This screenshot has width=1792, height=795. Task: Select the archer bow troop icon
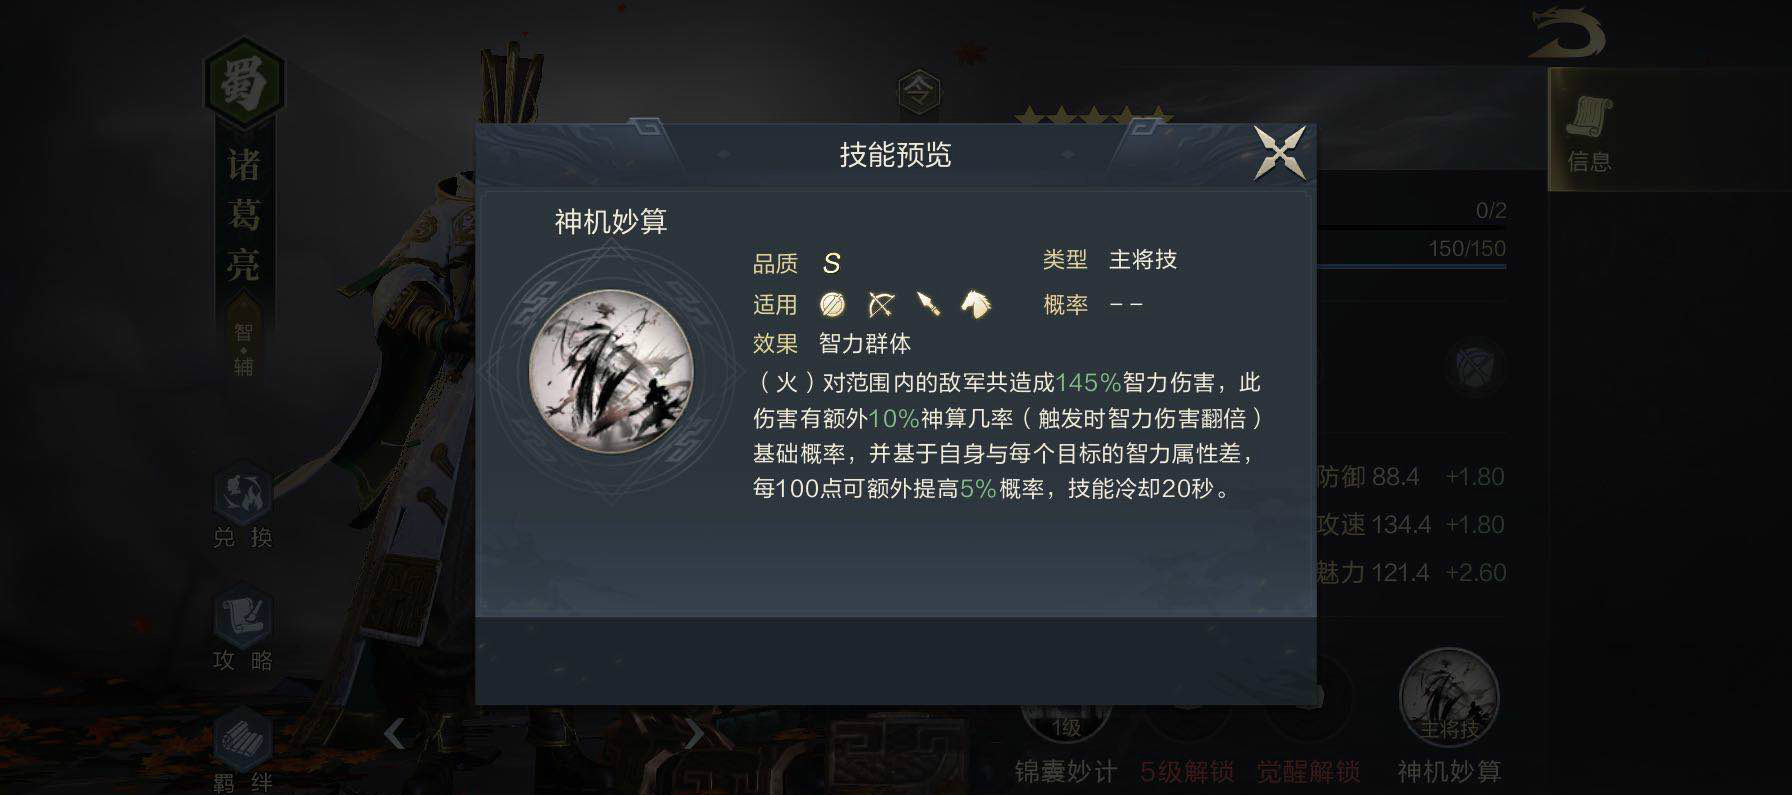tap(881, 304)
